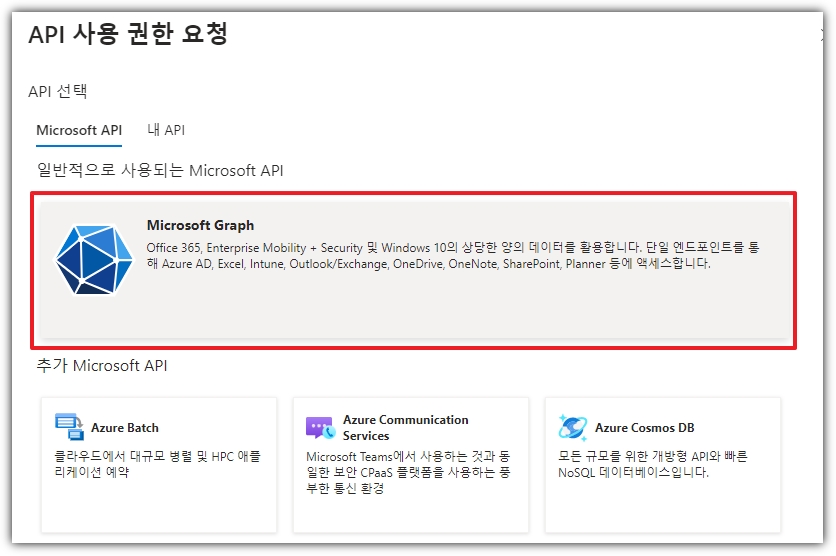Screen dimensions: 836x556
Task: Click the Azure Batch icon
Action: pyautogui.click(x=69, y=427)
